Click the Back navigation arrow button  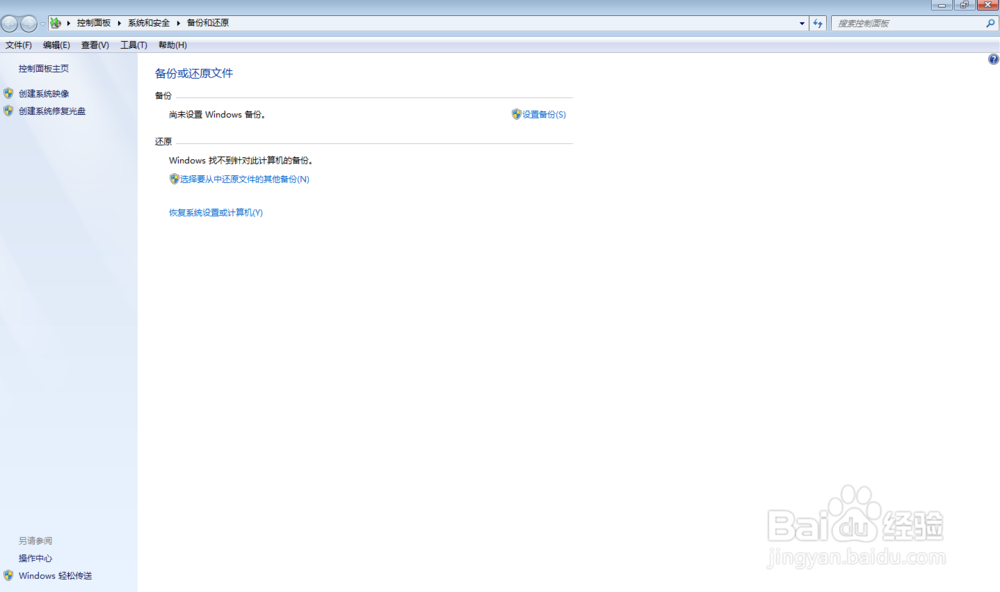coord(10,24)
